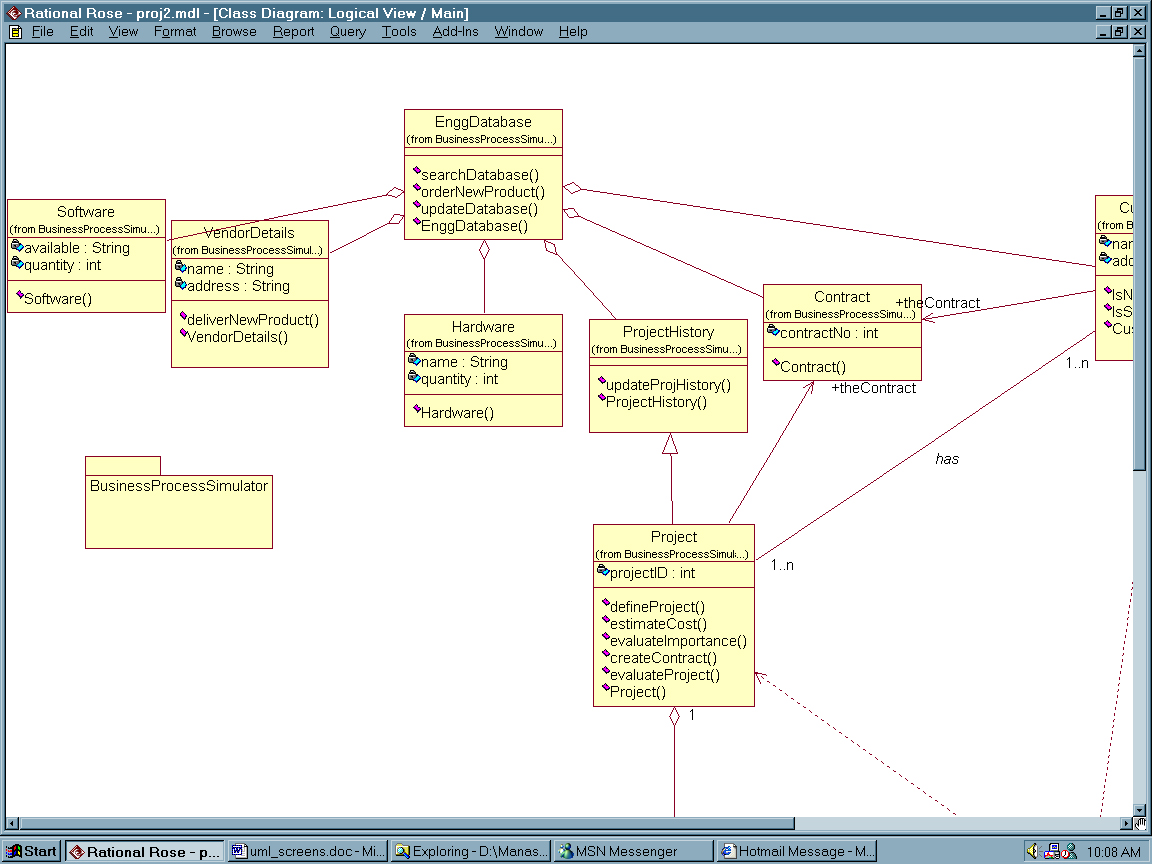Select the EnggDatabase class name
The height and width of the screenshot is (864, 1152).
(x=483, y=122)
